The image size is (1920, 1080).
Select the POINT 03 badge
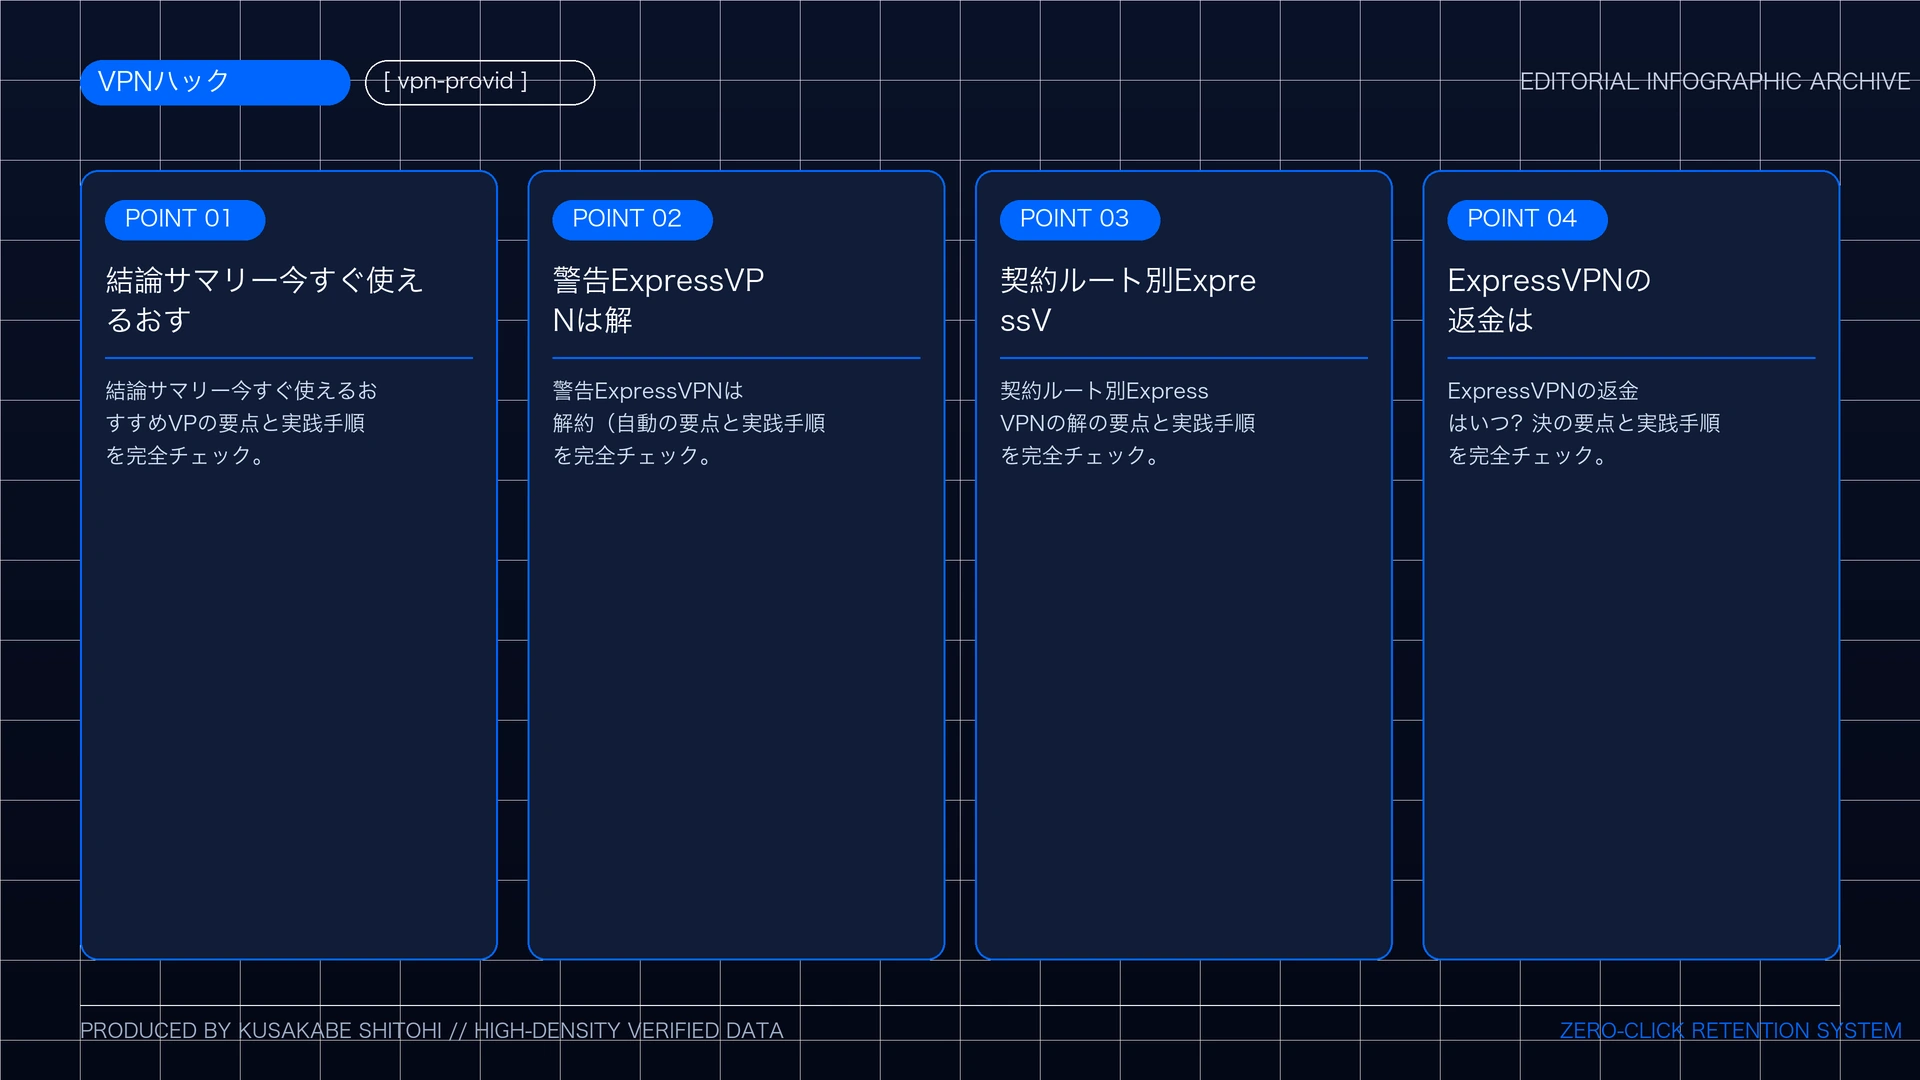click(1080, 219)
